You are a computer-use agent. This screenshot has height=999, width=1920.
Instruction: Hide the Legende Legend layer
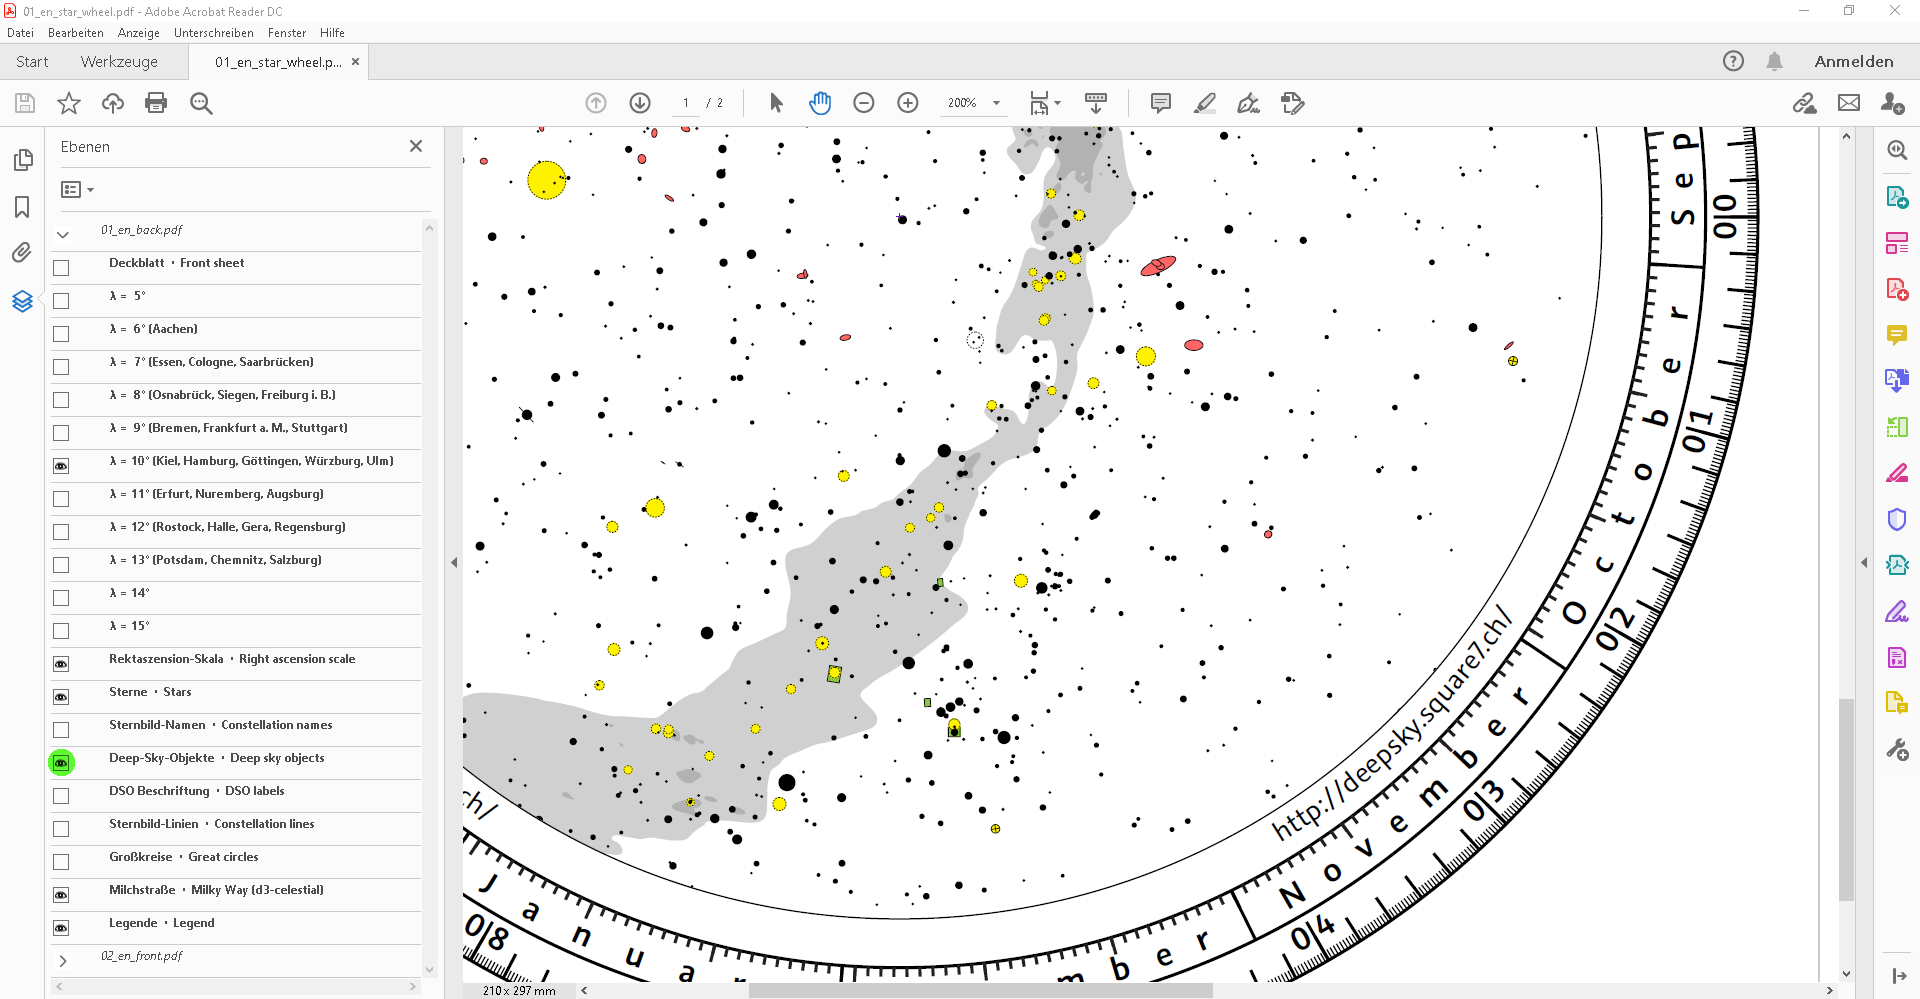point(61,928)
